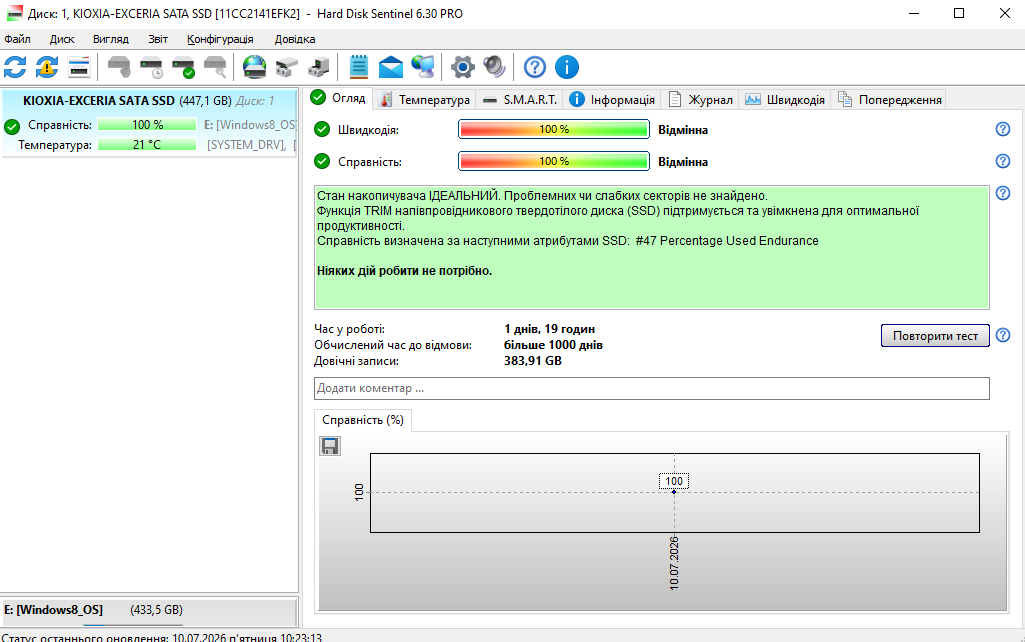1025x642 pixels.
Task: Click the globe with monitor network icon
Action: 423,67
